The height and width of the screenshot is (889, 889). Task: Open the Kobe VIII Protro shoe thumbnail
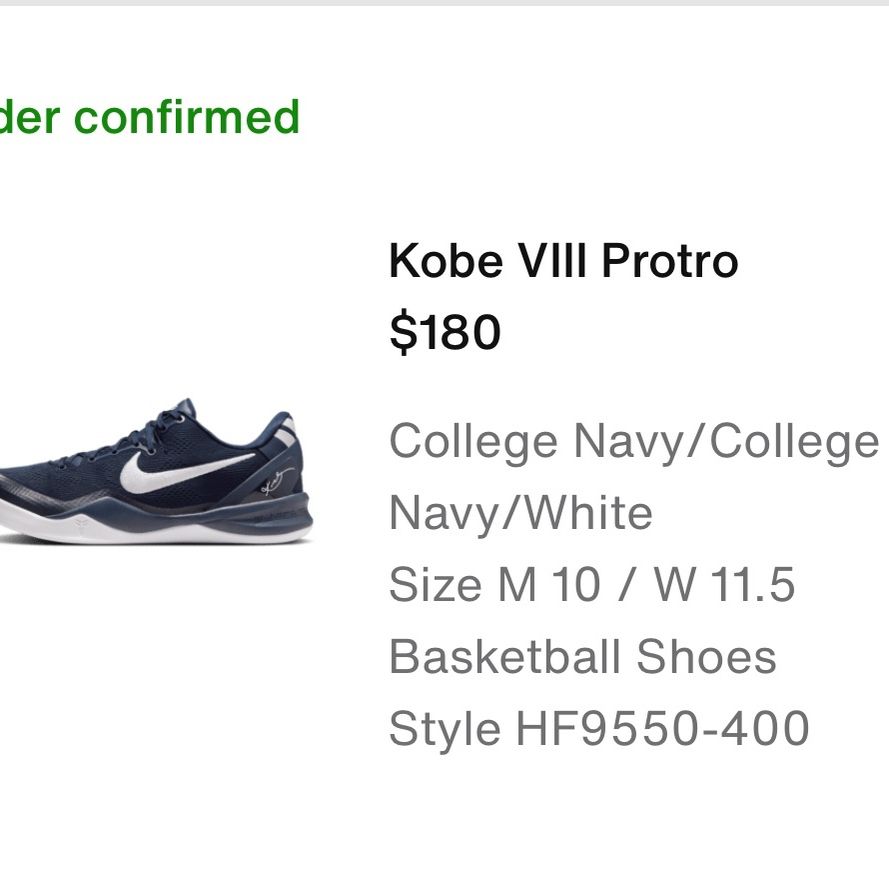coord(156,472)
